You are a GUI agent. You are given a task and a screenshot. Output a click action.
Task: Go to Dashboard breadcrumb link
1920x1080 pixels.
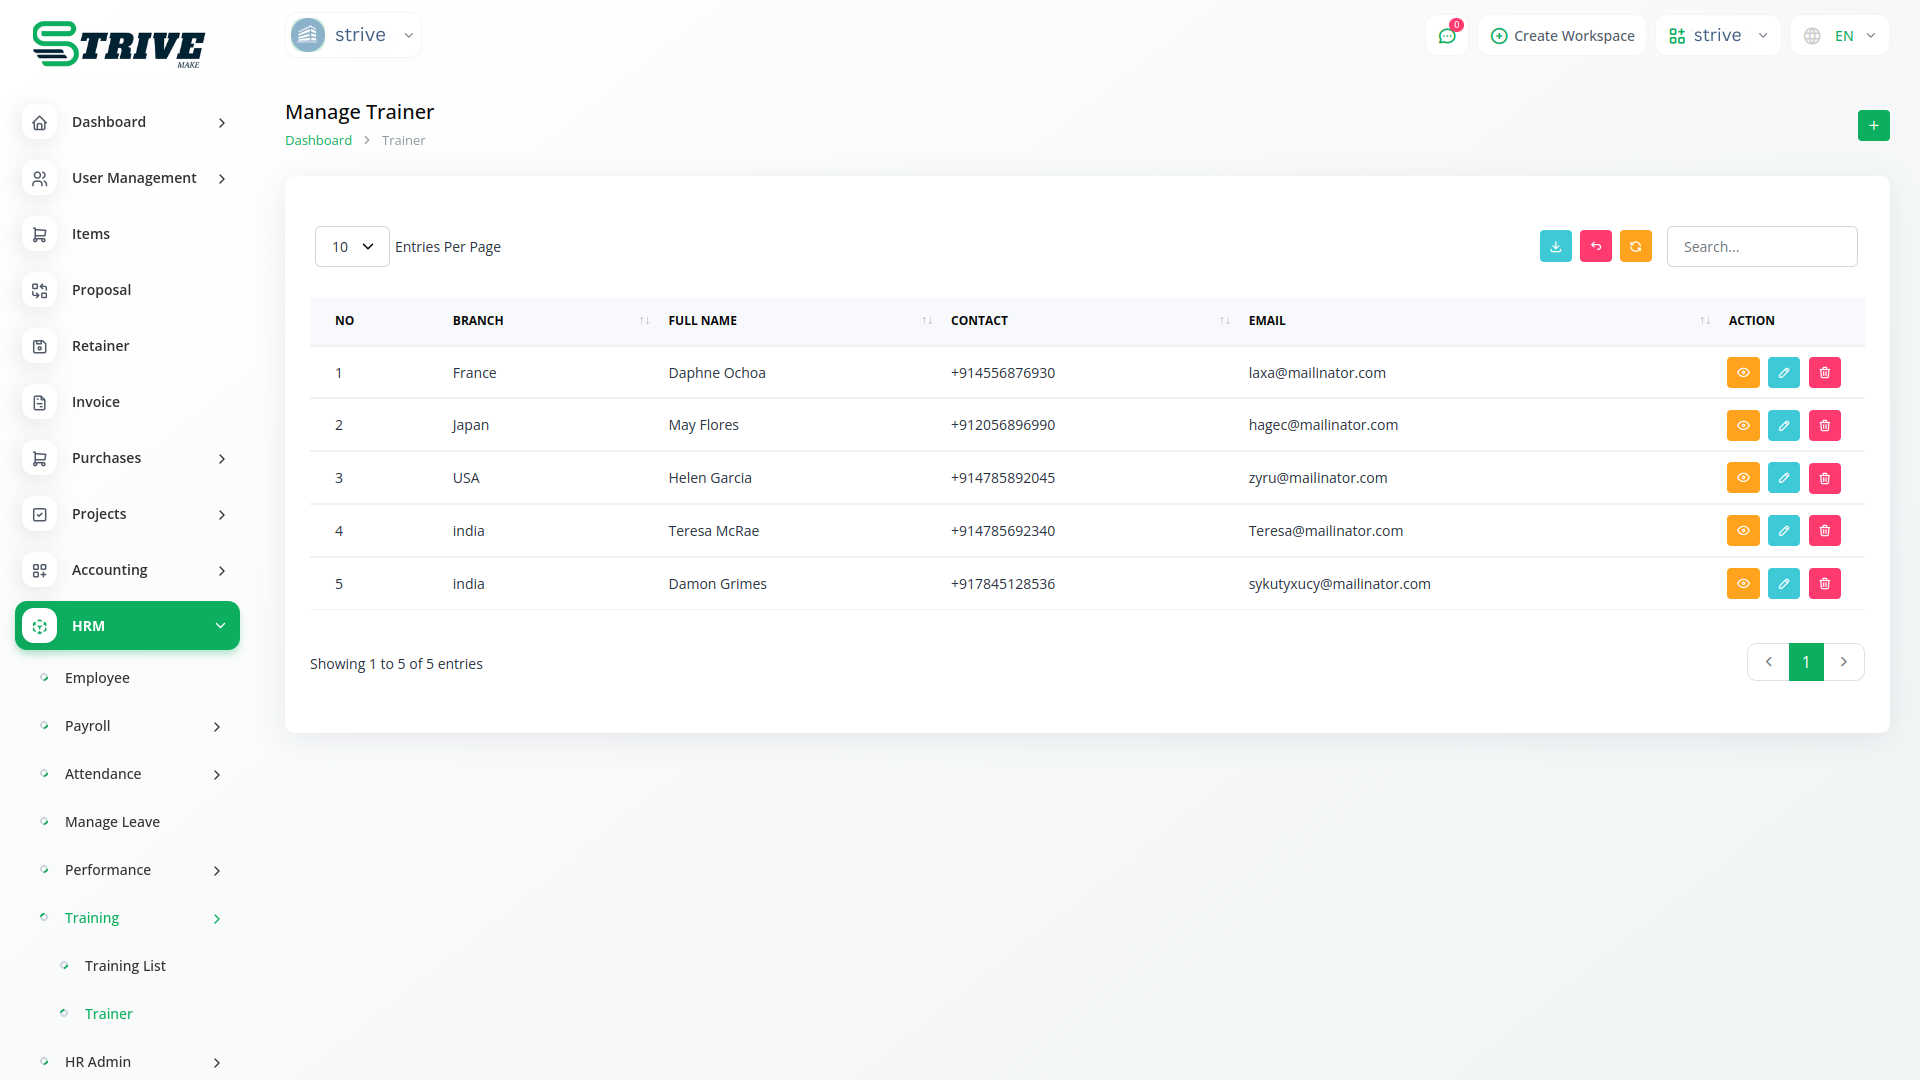(318, 141)
